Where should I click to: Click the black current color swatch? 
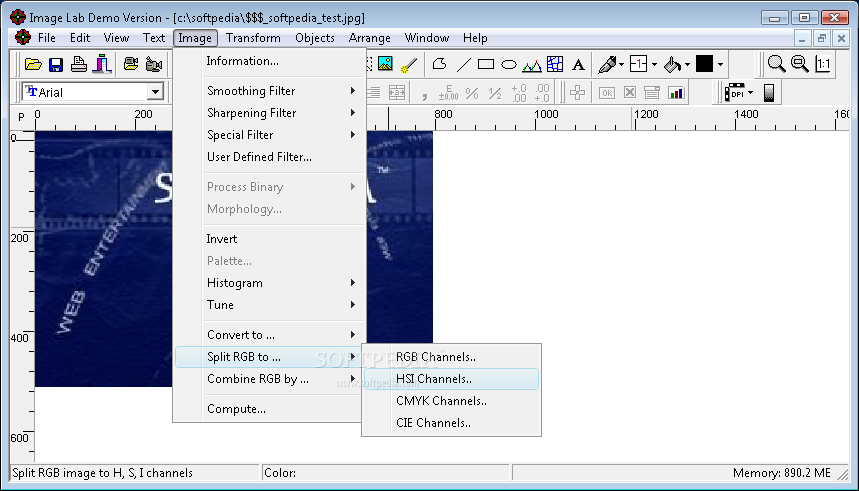[705, 64]
